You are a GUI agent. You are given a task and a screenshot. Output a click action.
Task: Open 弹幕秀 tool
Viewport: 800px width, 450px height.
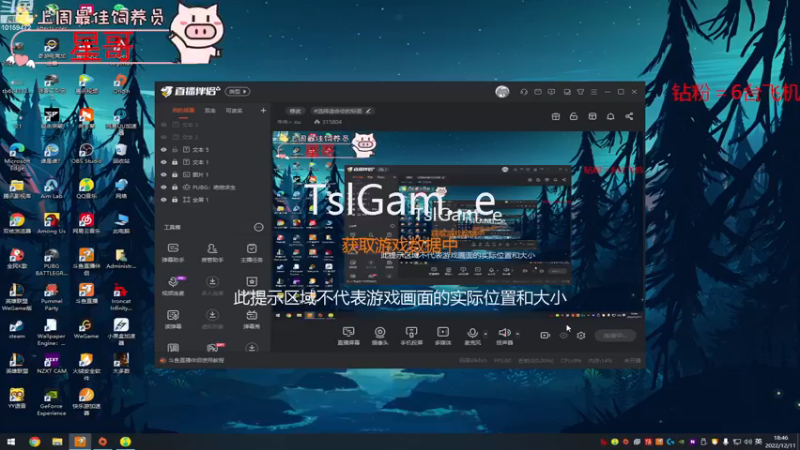pyautogui.click(x=252, y=319)
